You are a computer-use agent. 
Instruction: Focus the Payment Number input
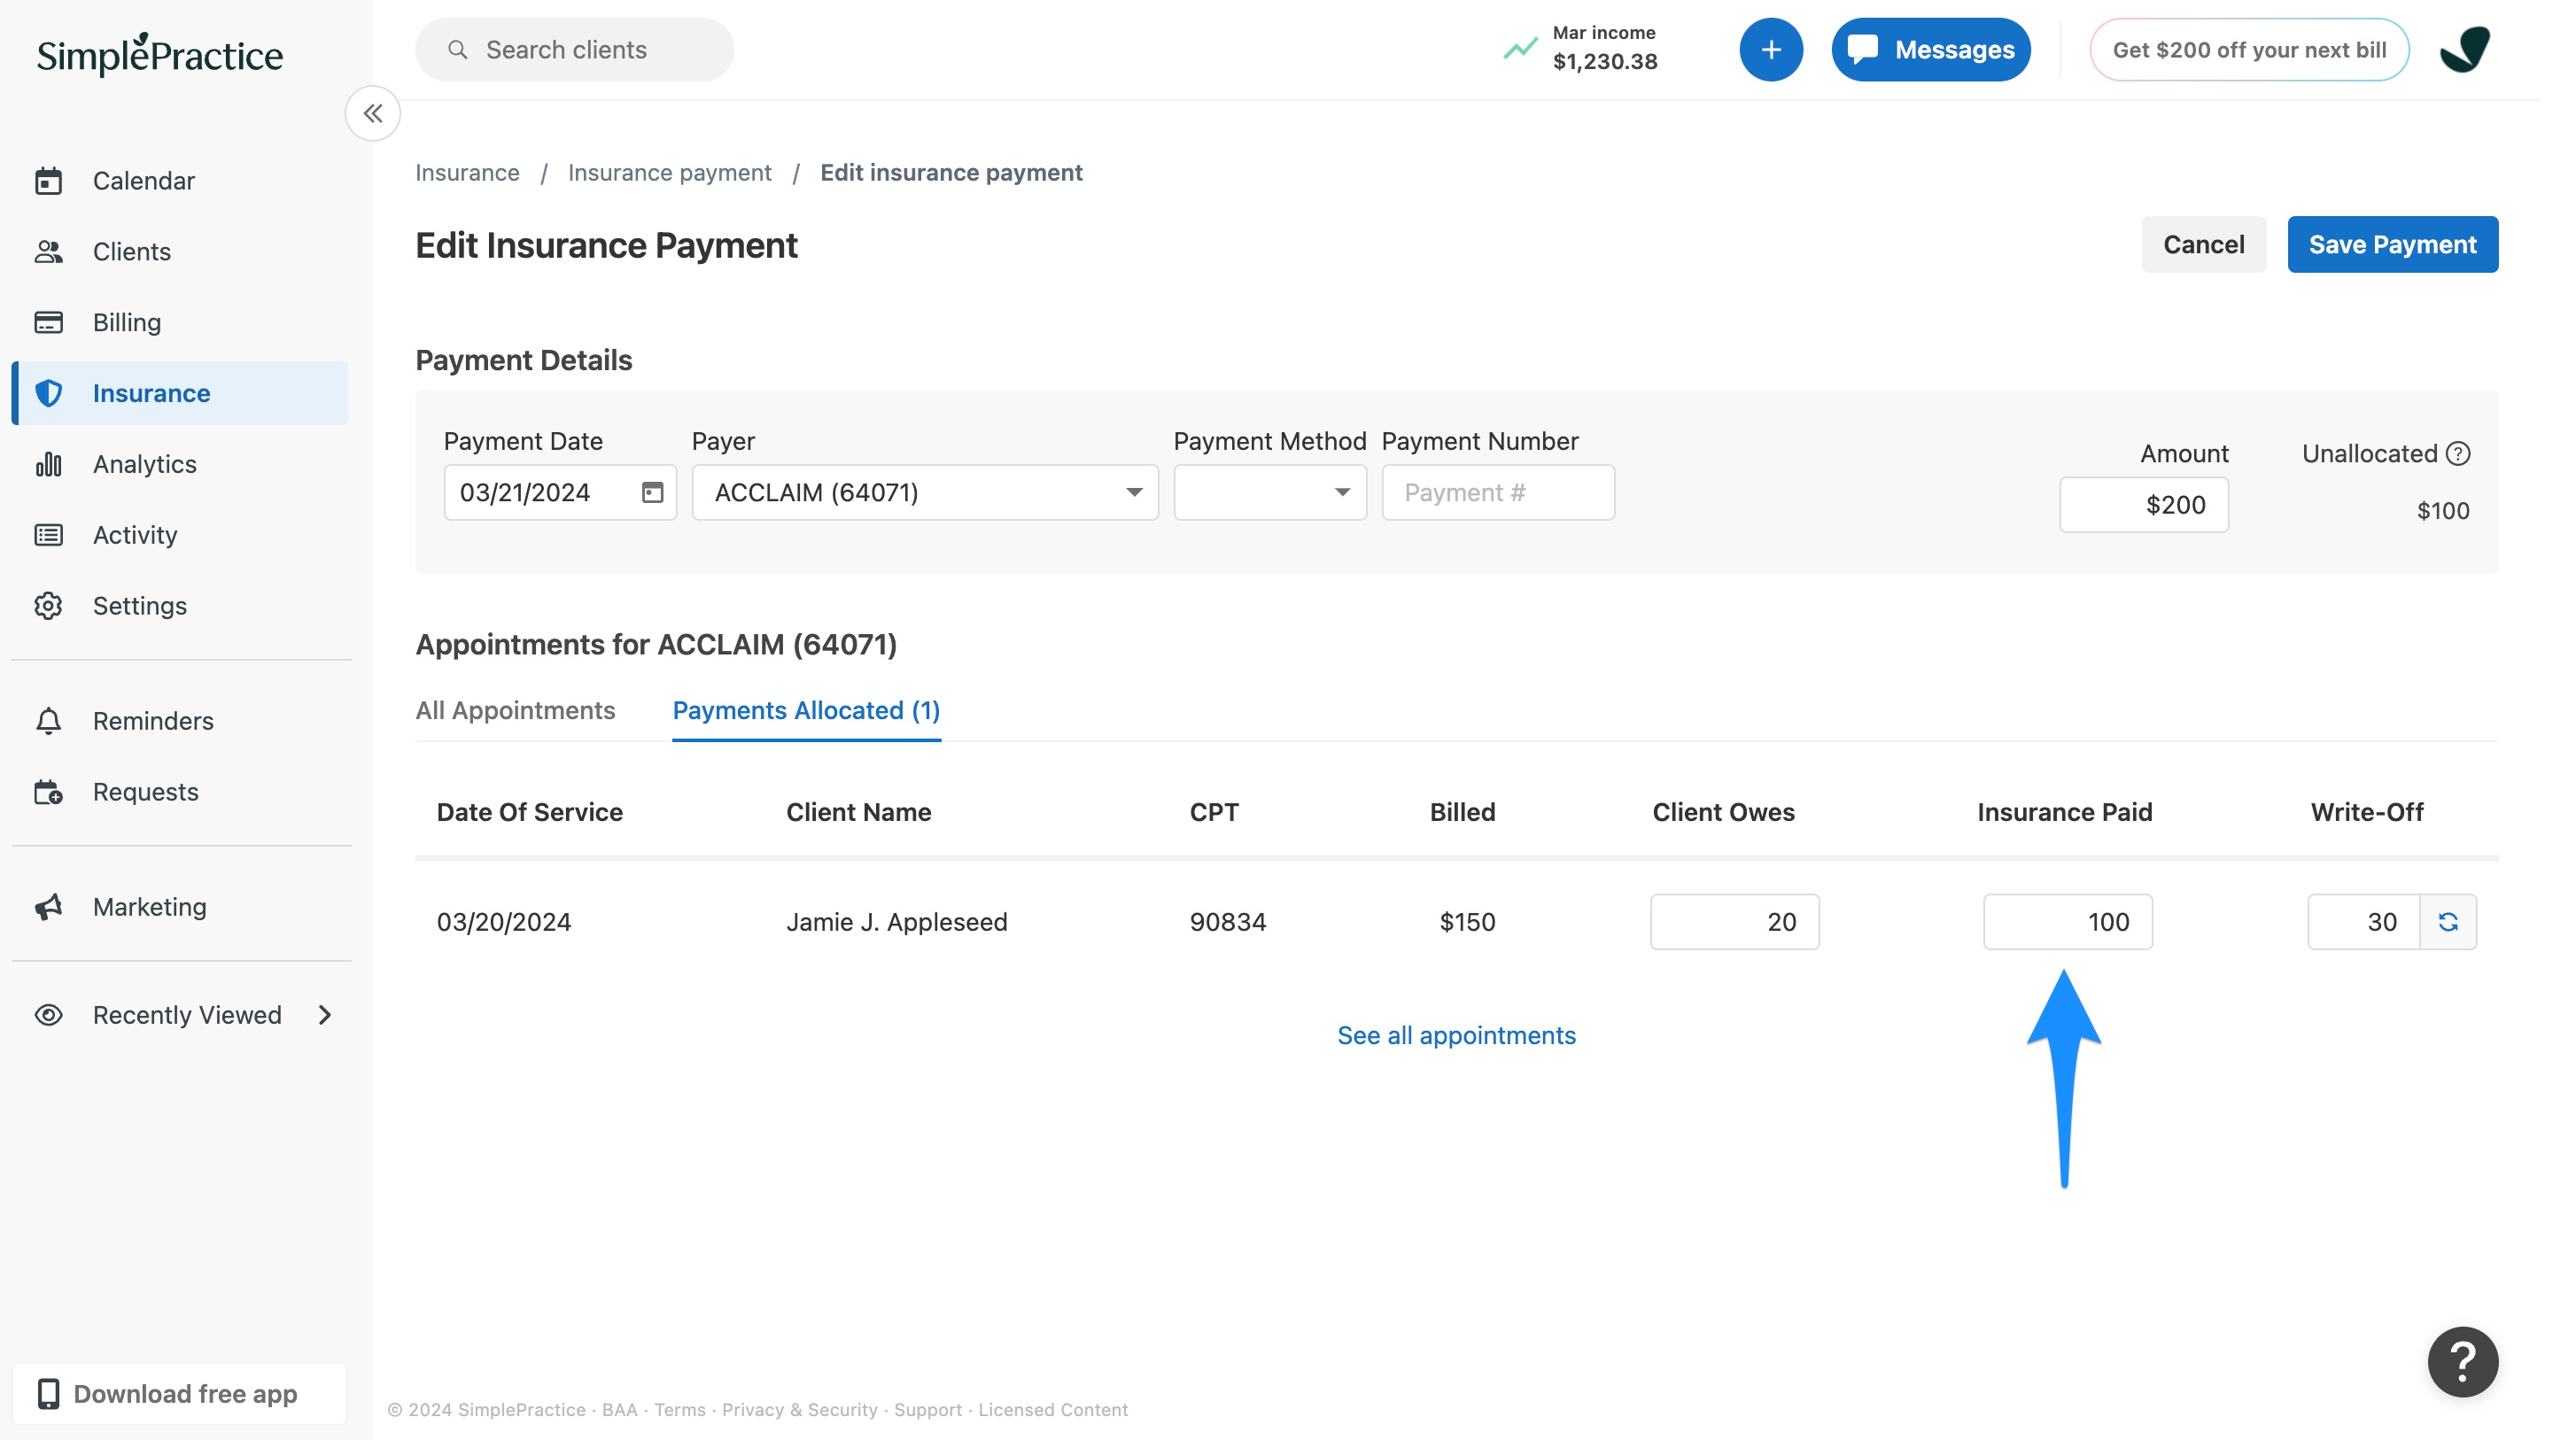(1498, 492)
